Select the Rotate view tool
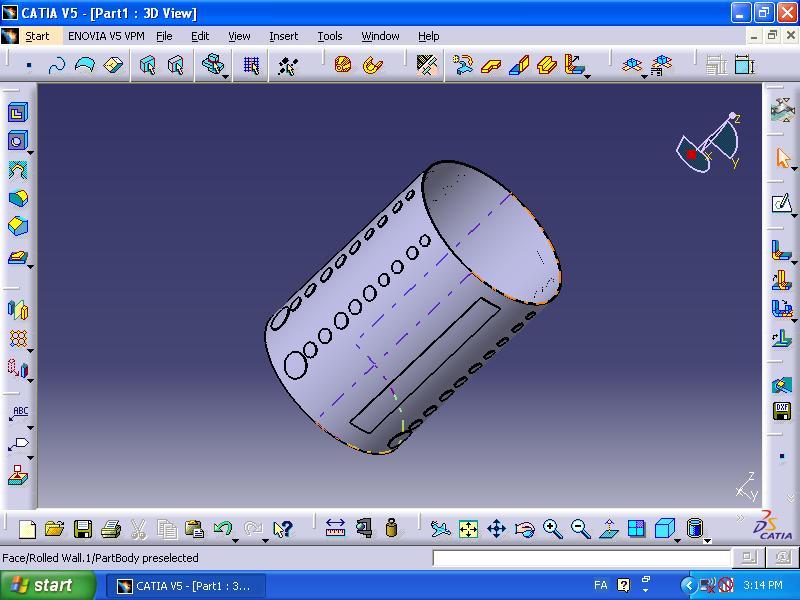 [x=524, y=529]
